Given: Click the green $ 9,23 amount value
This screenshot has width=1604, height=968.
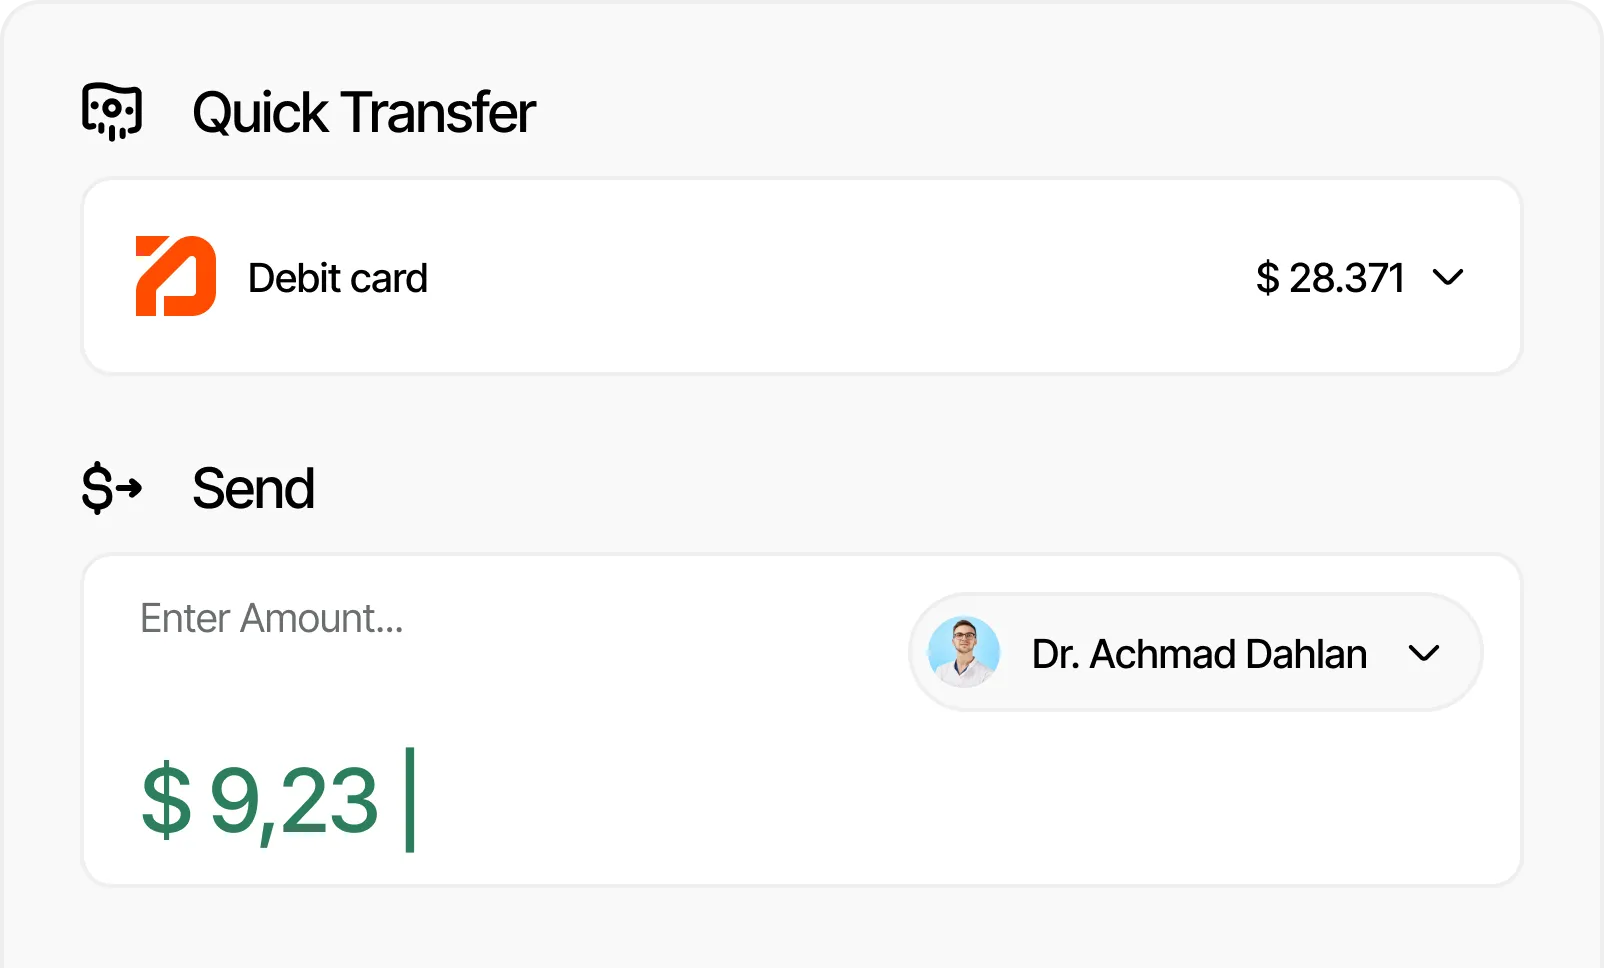Looking at the screenshot, I should (260, 800).
